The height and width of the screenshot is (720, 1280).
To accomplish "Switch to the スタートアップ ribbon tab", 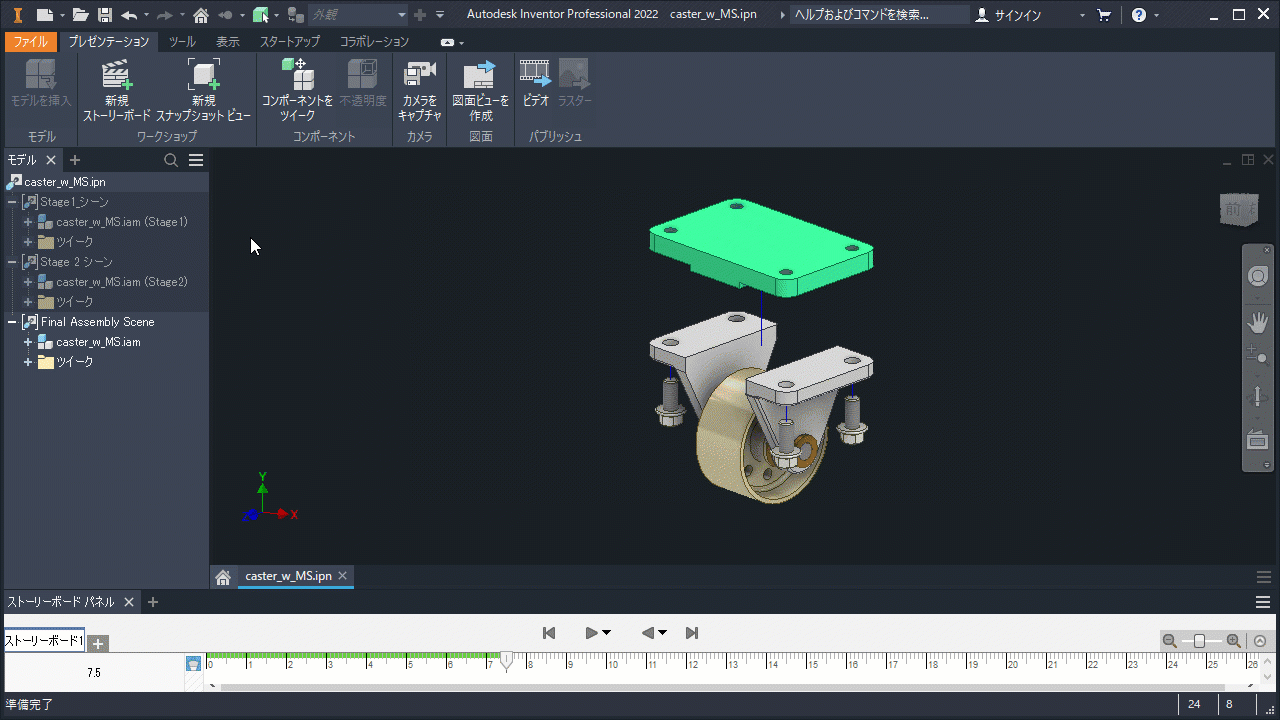I will pyautogui.click(x=290, y=41).
